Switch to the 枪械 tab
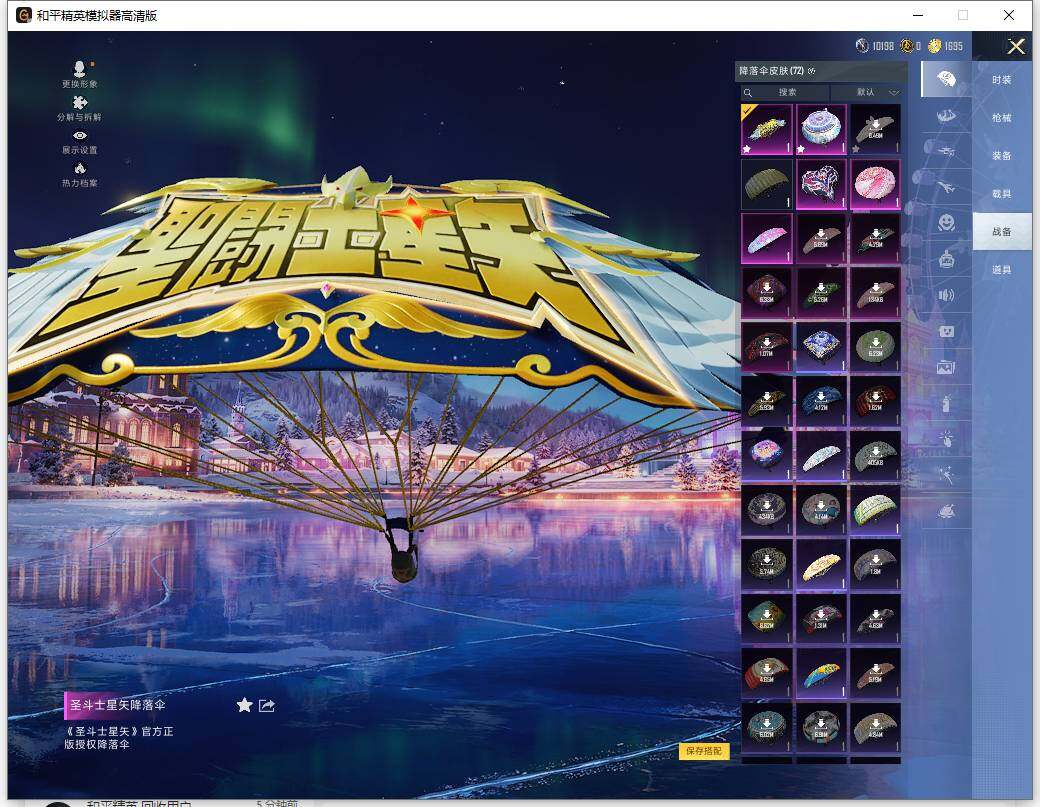This screenshot has height=807, width=1040. (1002, 117)
